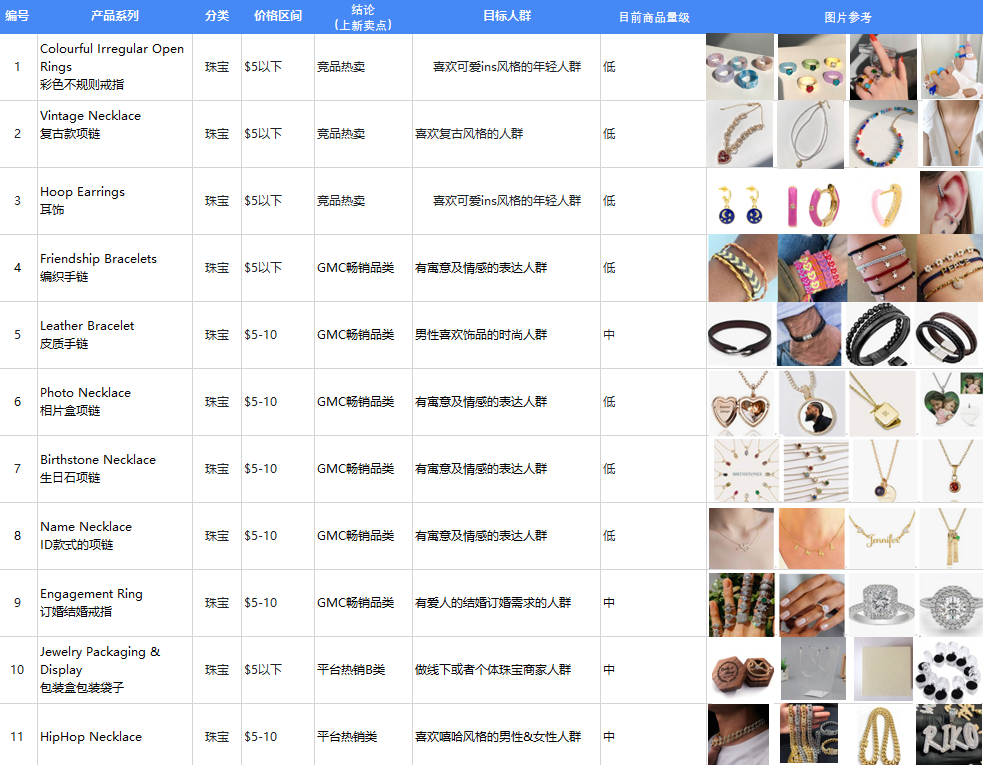Click the Leather Bracelet product cell

[x=115, y=335]
